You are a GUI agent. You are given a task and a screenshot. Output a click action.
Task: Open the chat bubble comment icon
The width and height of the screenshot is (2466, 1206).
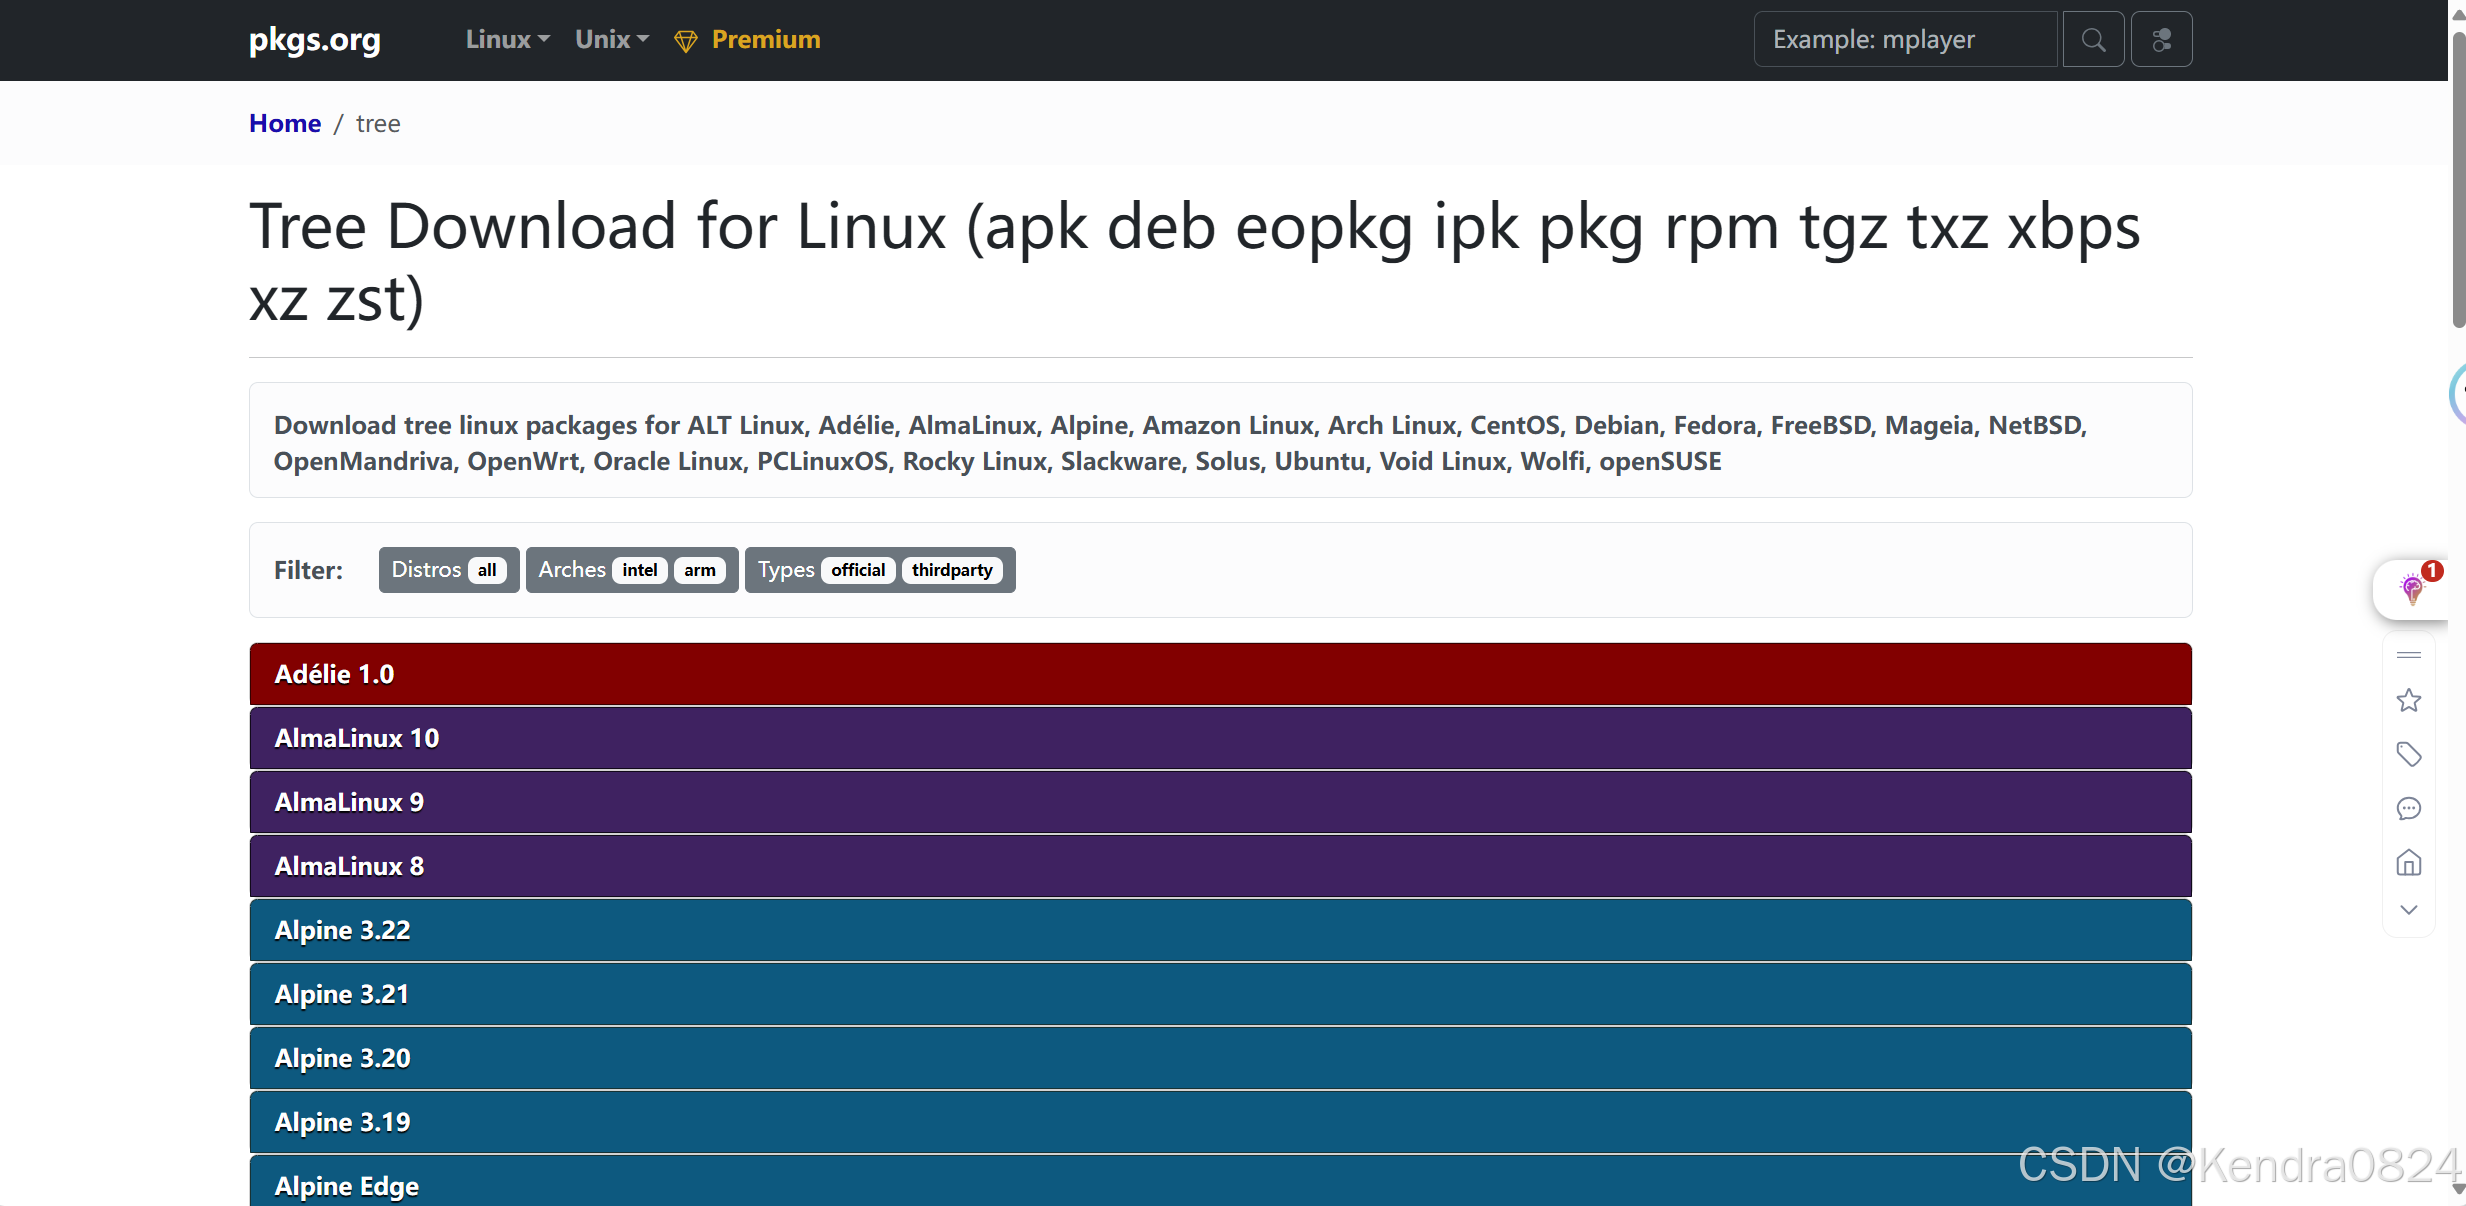(x=2408, y=808)
